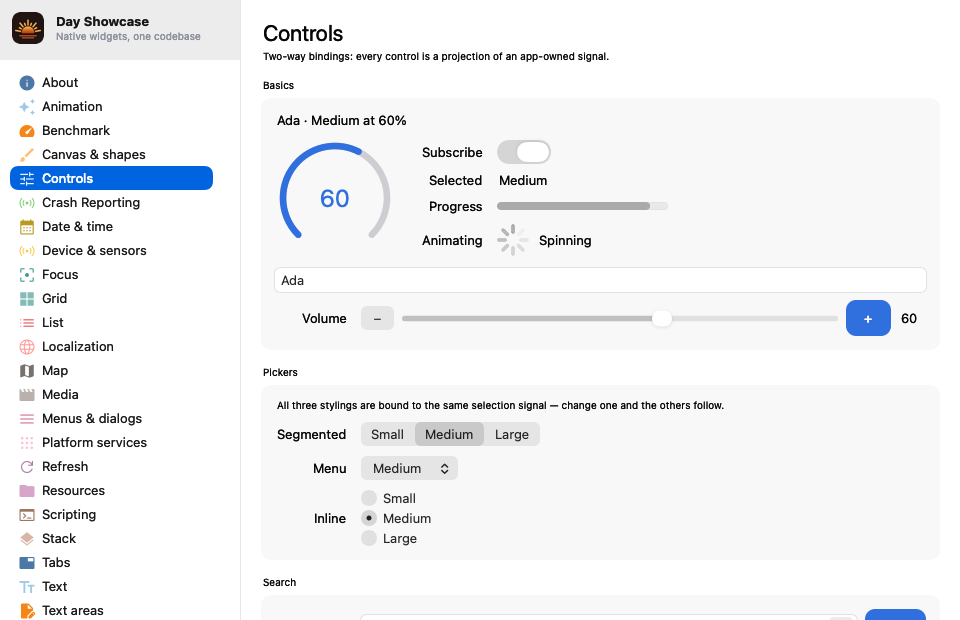
Task: Click the Search input field
Action: pyautogui.click(x=609, y=617)
